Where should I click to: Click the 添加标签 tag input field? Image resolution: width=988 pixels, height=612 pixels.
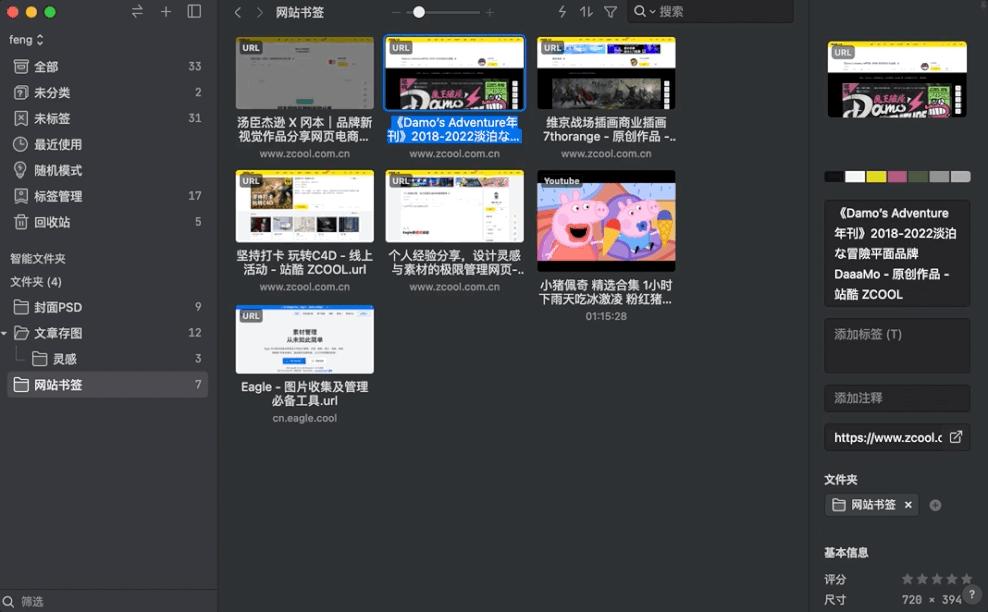[896, 345]
